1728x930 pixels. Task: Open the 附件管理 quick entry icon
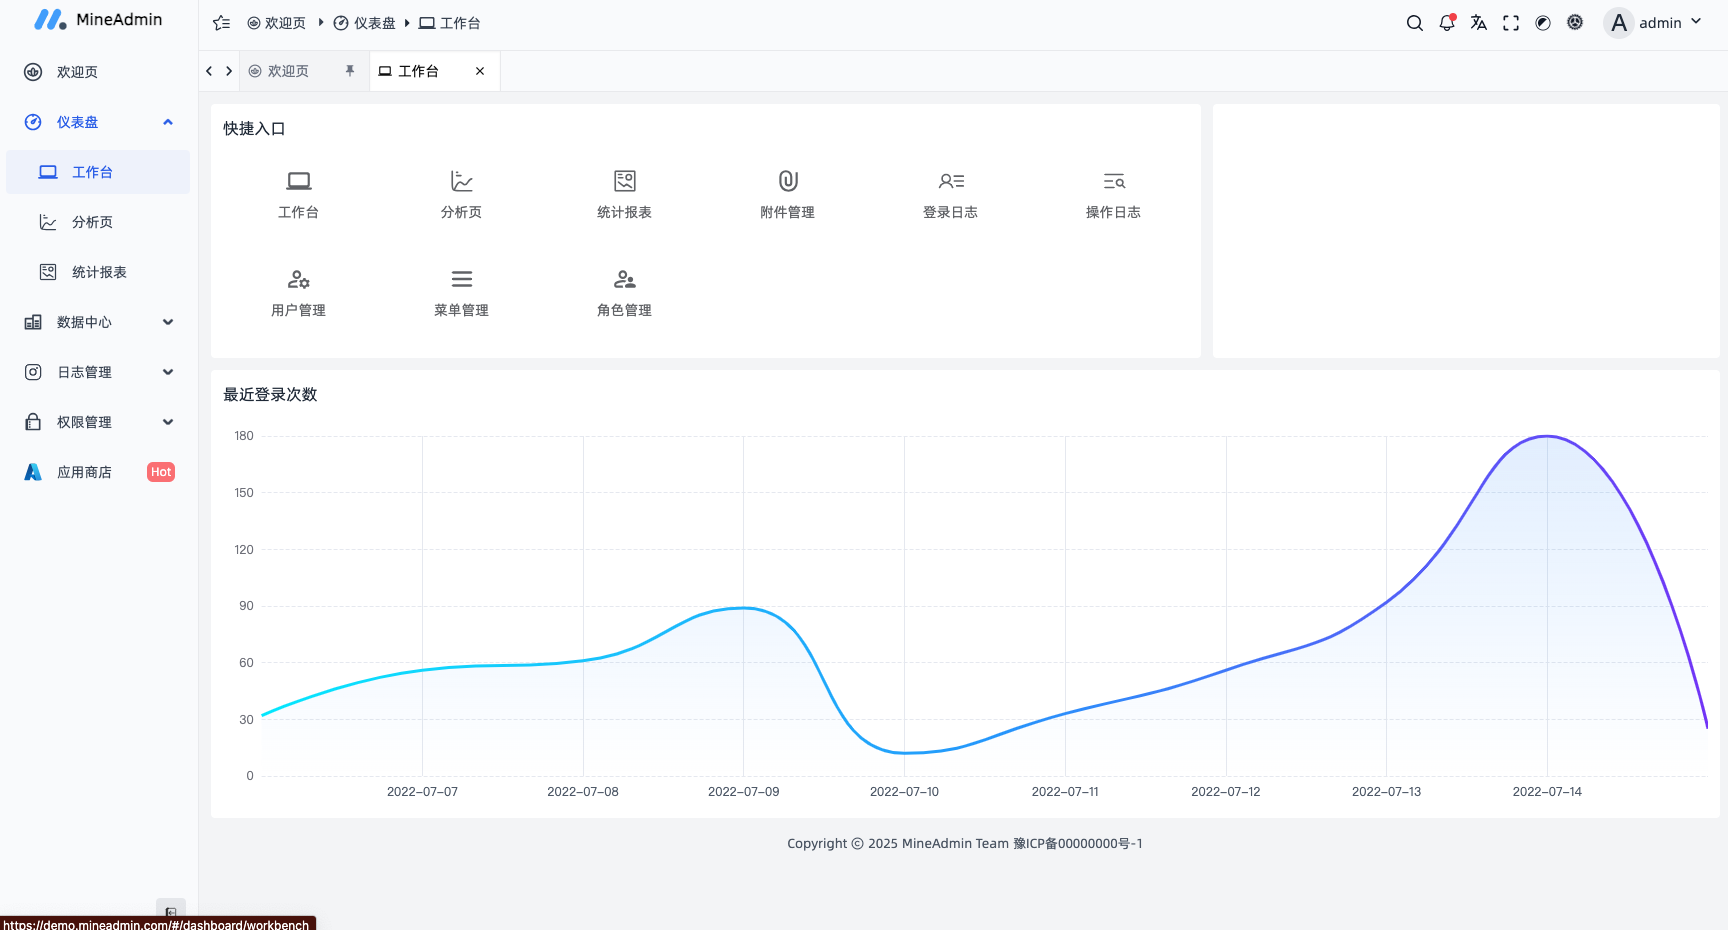787,192
